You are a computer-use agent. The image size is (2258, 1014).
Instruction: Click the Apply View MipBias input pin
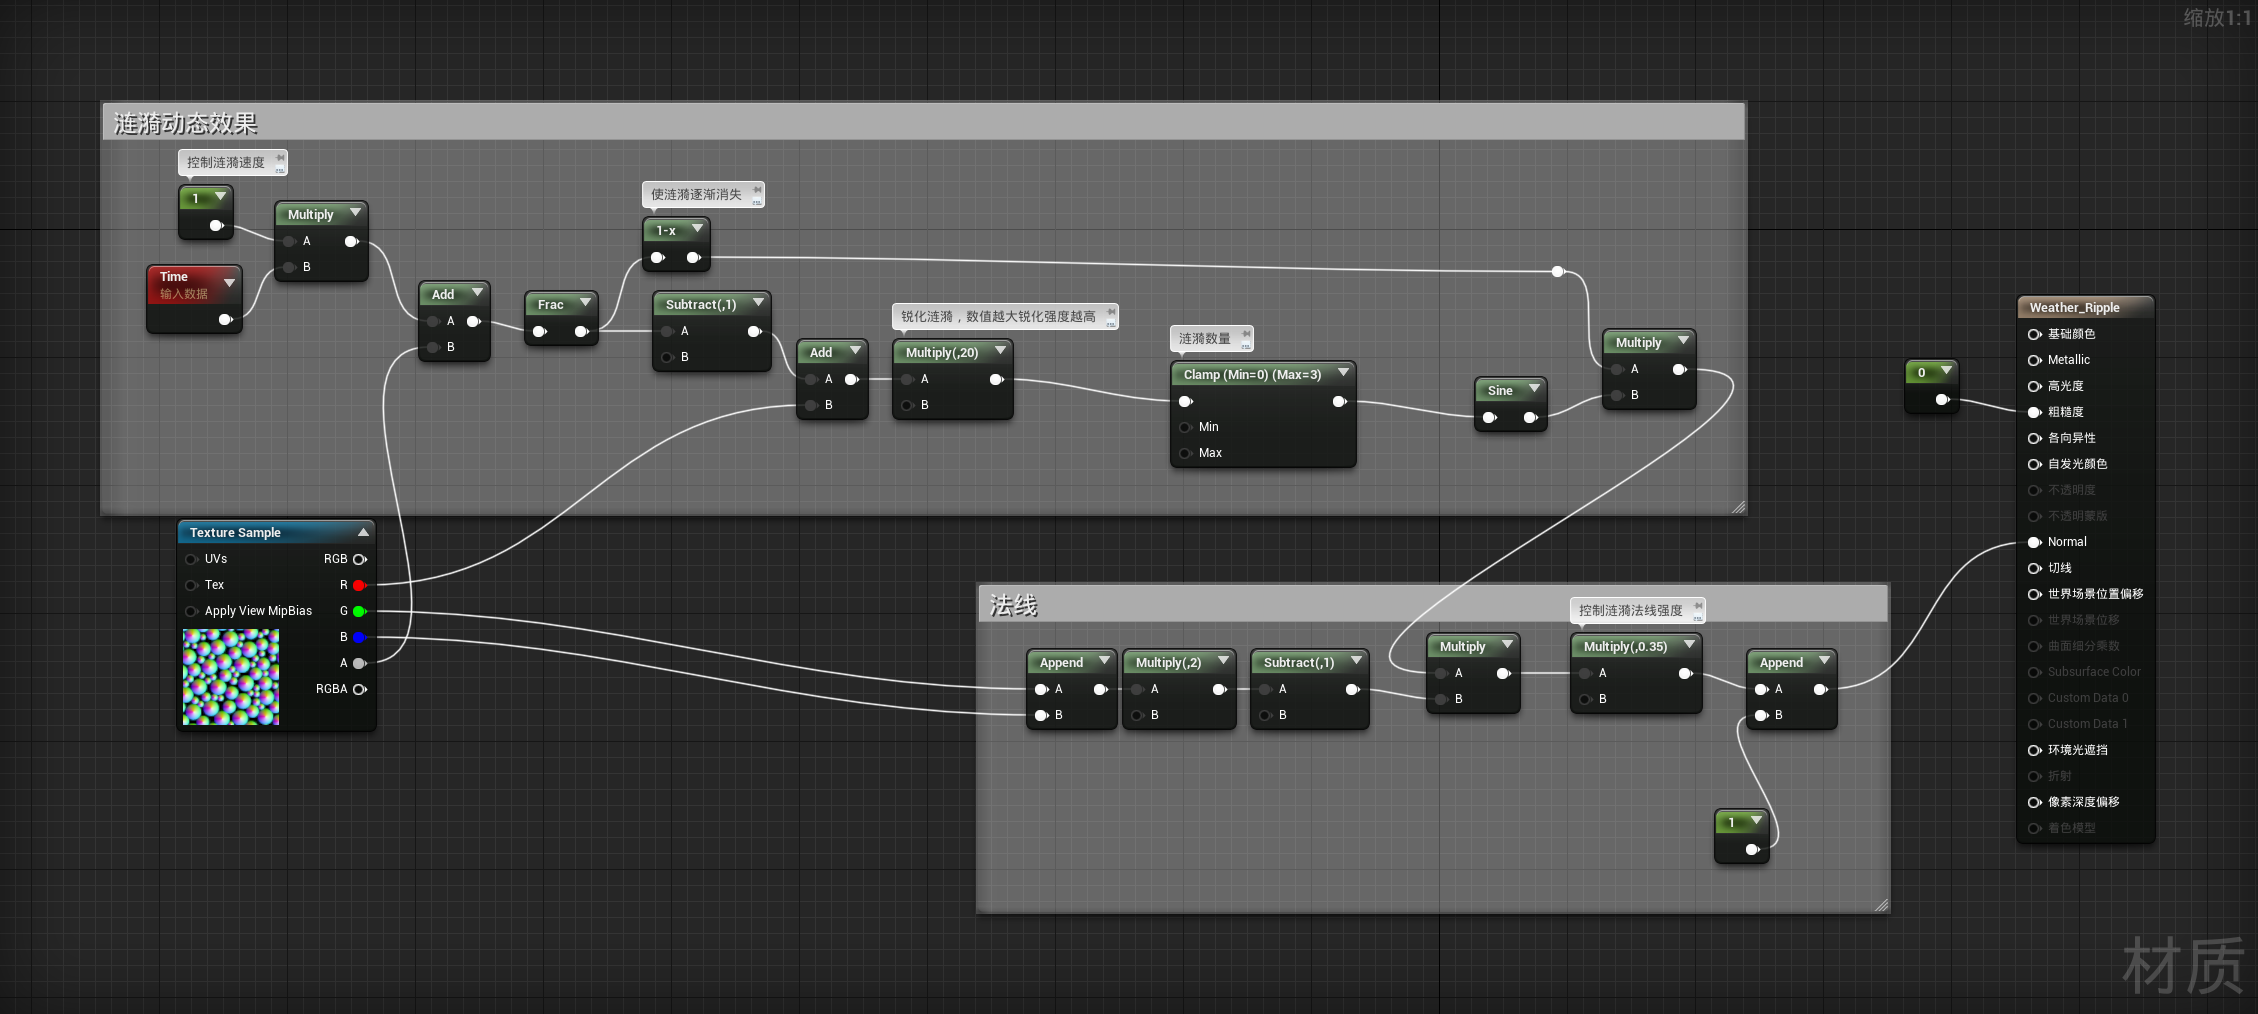point(191,611)
